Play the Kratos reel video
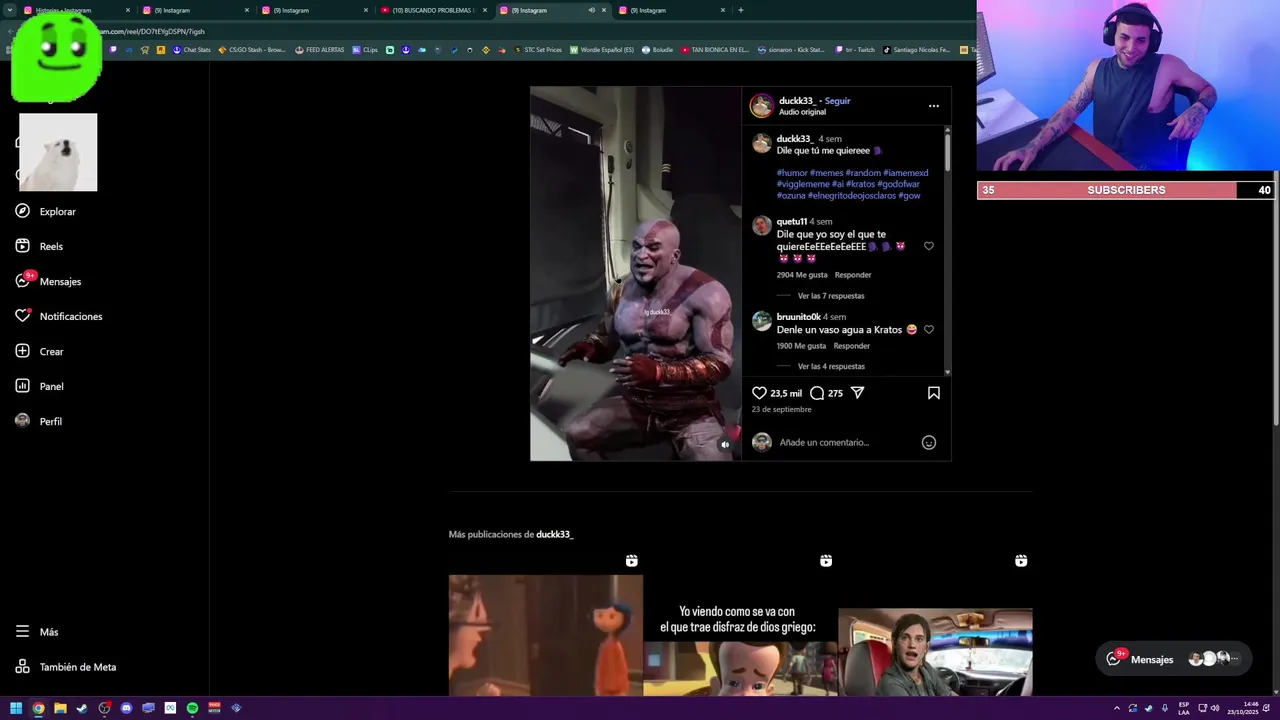 click(636, 273)
